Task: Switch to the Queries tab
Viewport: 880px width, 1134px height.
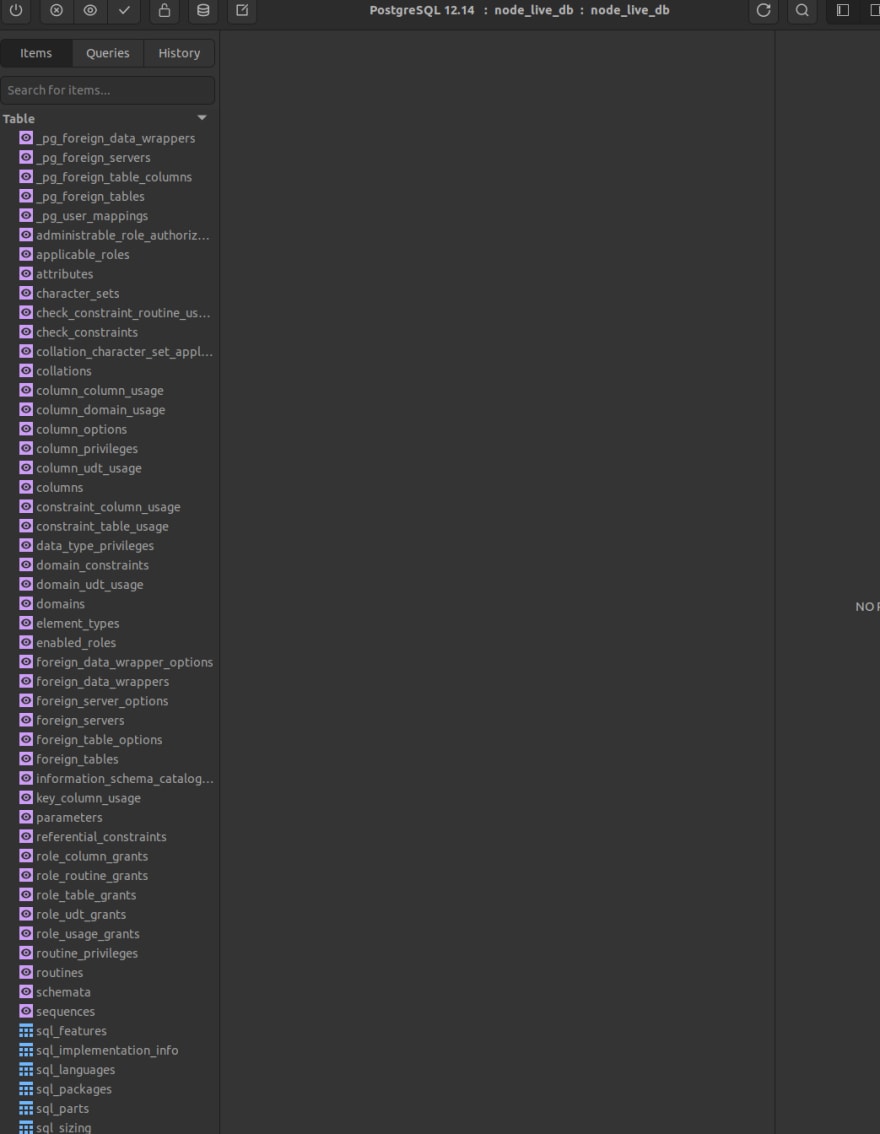Action: point(108,53)
